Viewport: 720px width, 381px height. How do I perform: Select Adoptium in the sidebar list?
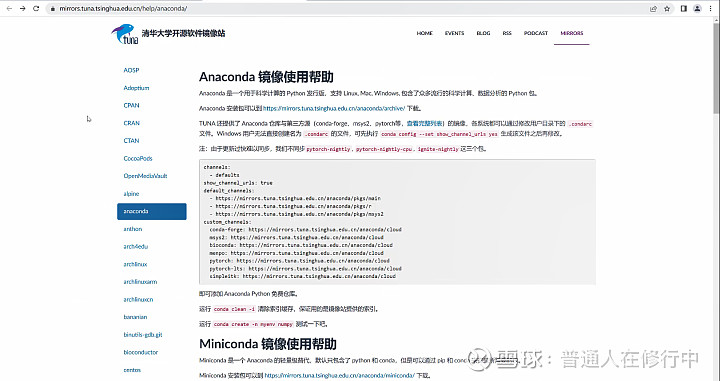pyautogui.click(x=136, y=88)
